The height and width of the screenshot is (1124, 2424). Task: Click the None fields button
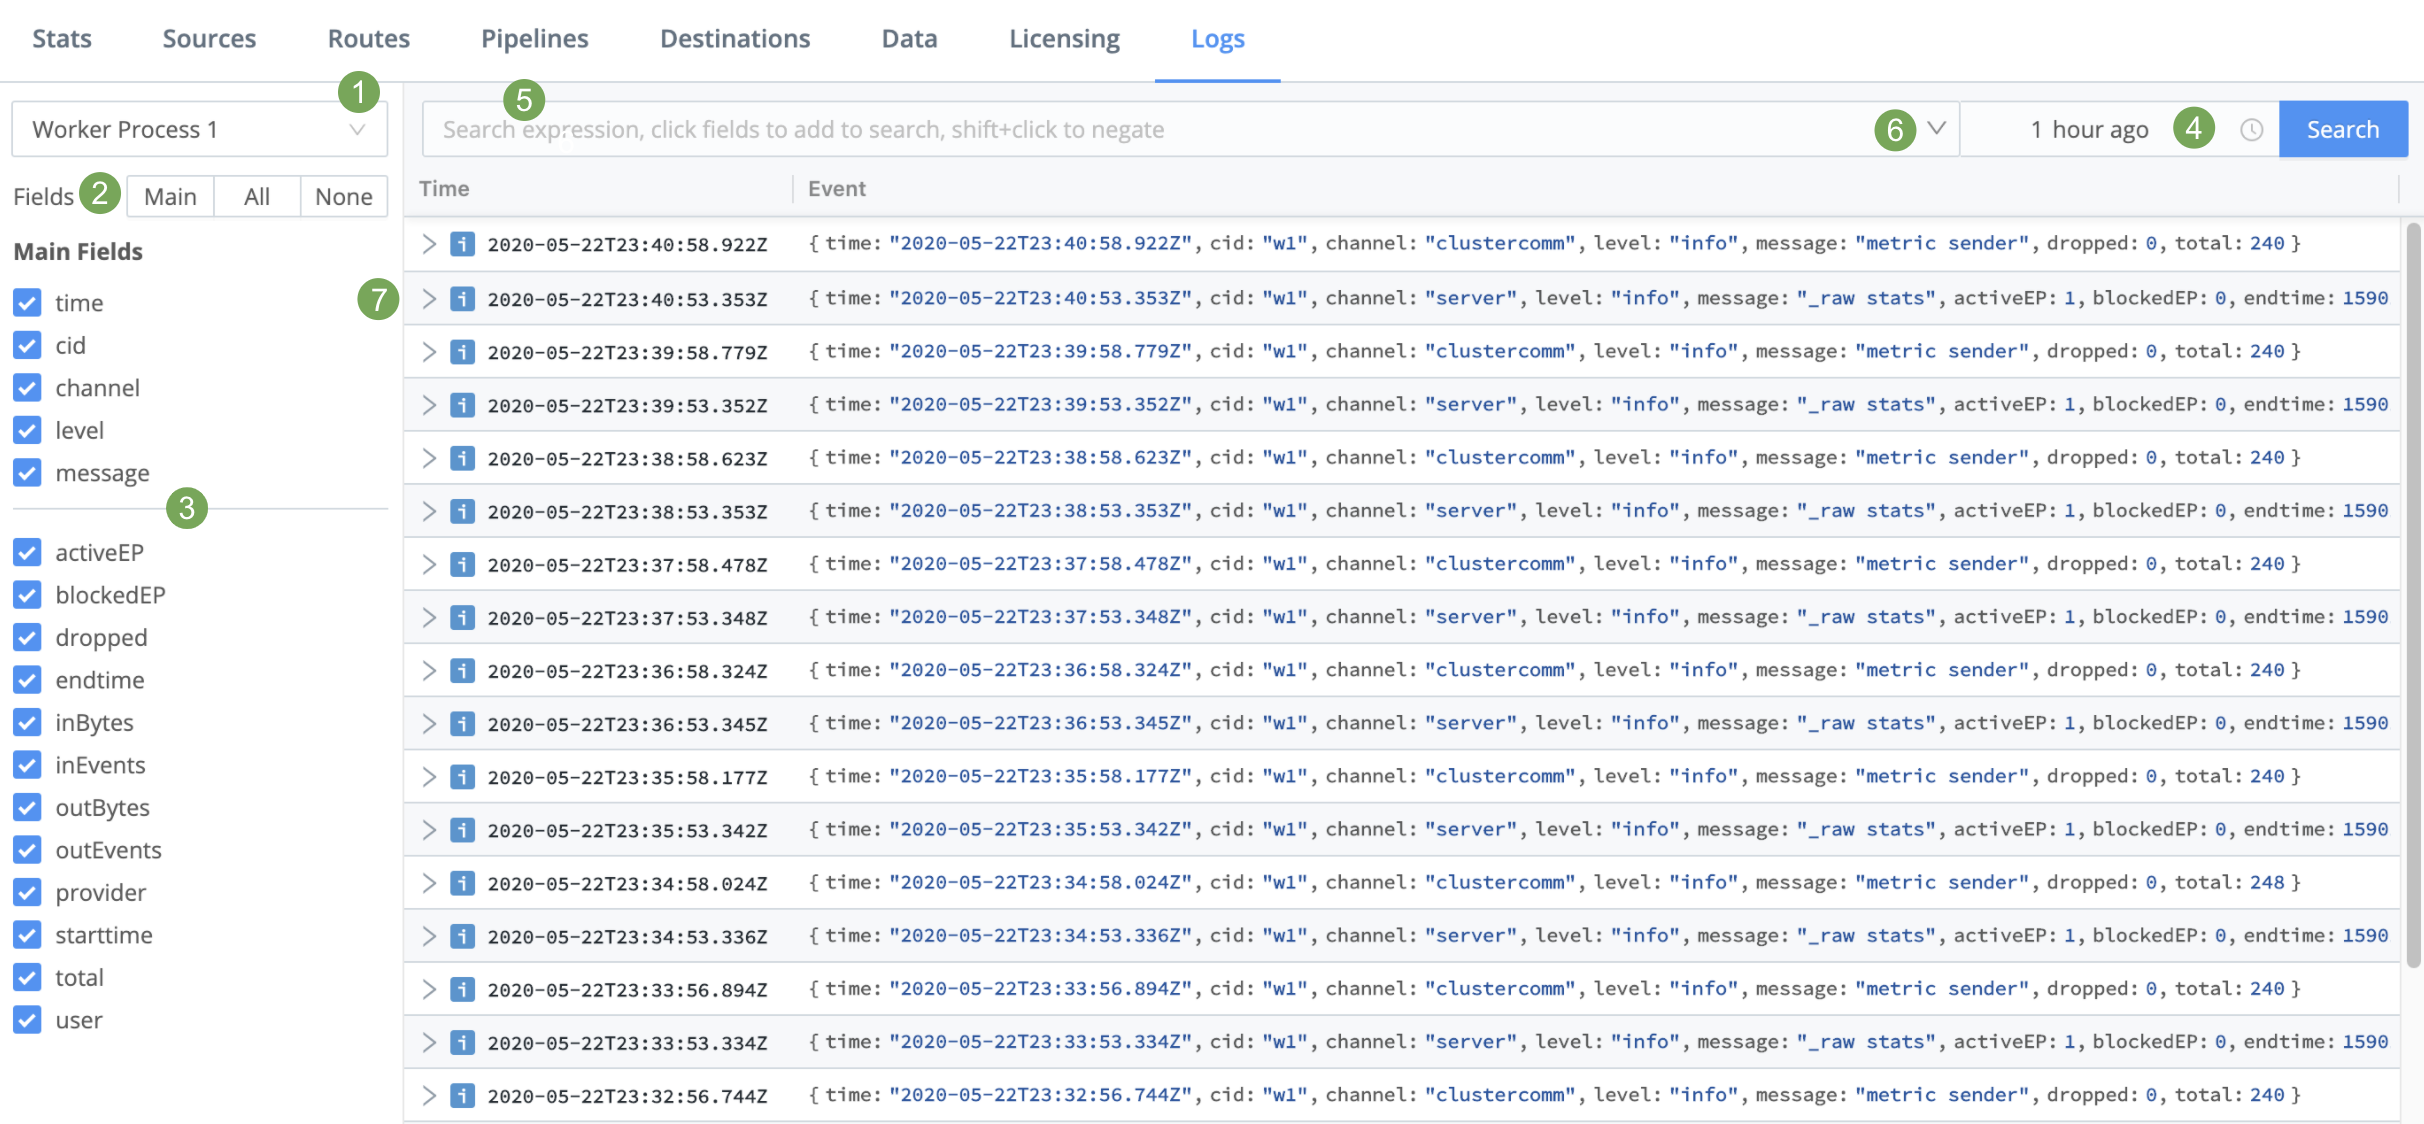(343, 196)
